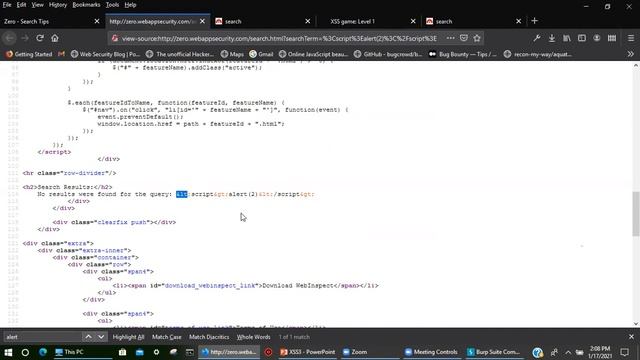Click the vertical scrollbar thumb
This screenshot has height=360, width=640.
(x=636, y=213)
